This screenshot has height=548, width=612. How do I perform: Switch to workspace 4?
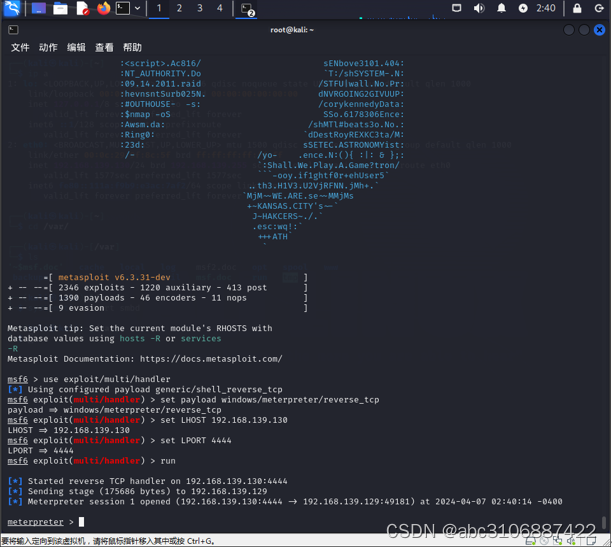pyautogui.click(x=220, y=8)
